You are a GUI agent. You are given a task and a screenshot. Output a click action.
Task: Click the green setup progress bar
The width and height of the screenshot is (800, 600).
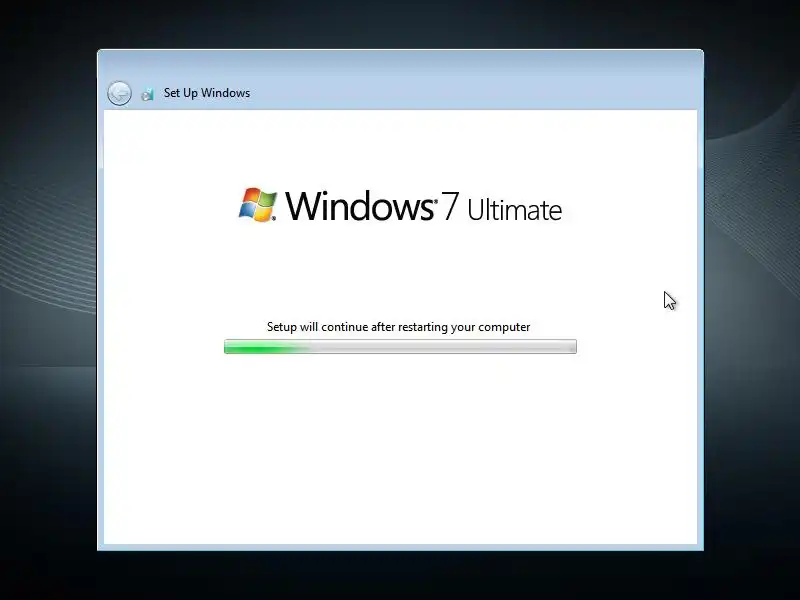[401, 346]
